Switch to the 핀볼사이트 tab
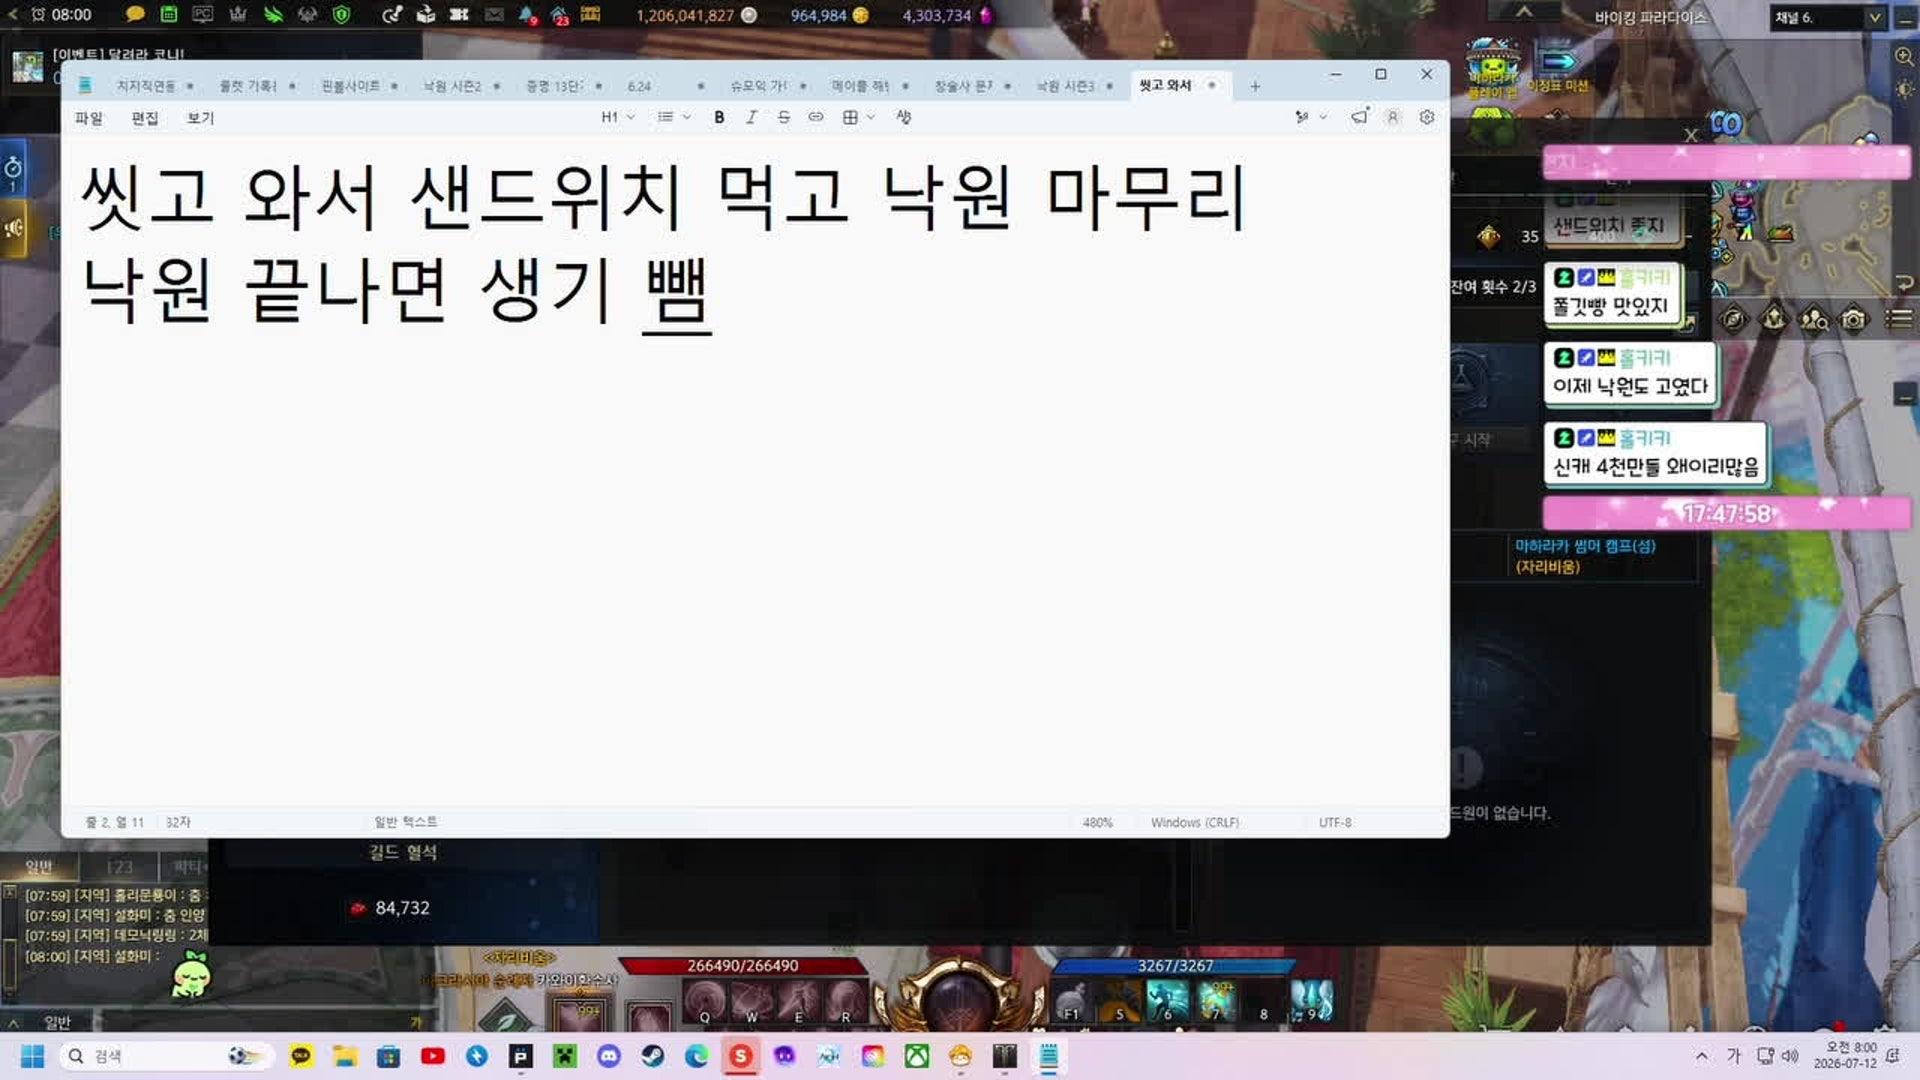 pyautogui.click(x=350, y=86)
